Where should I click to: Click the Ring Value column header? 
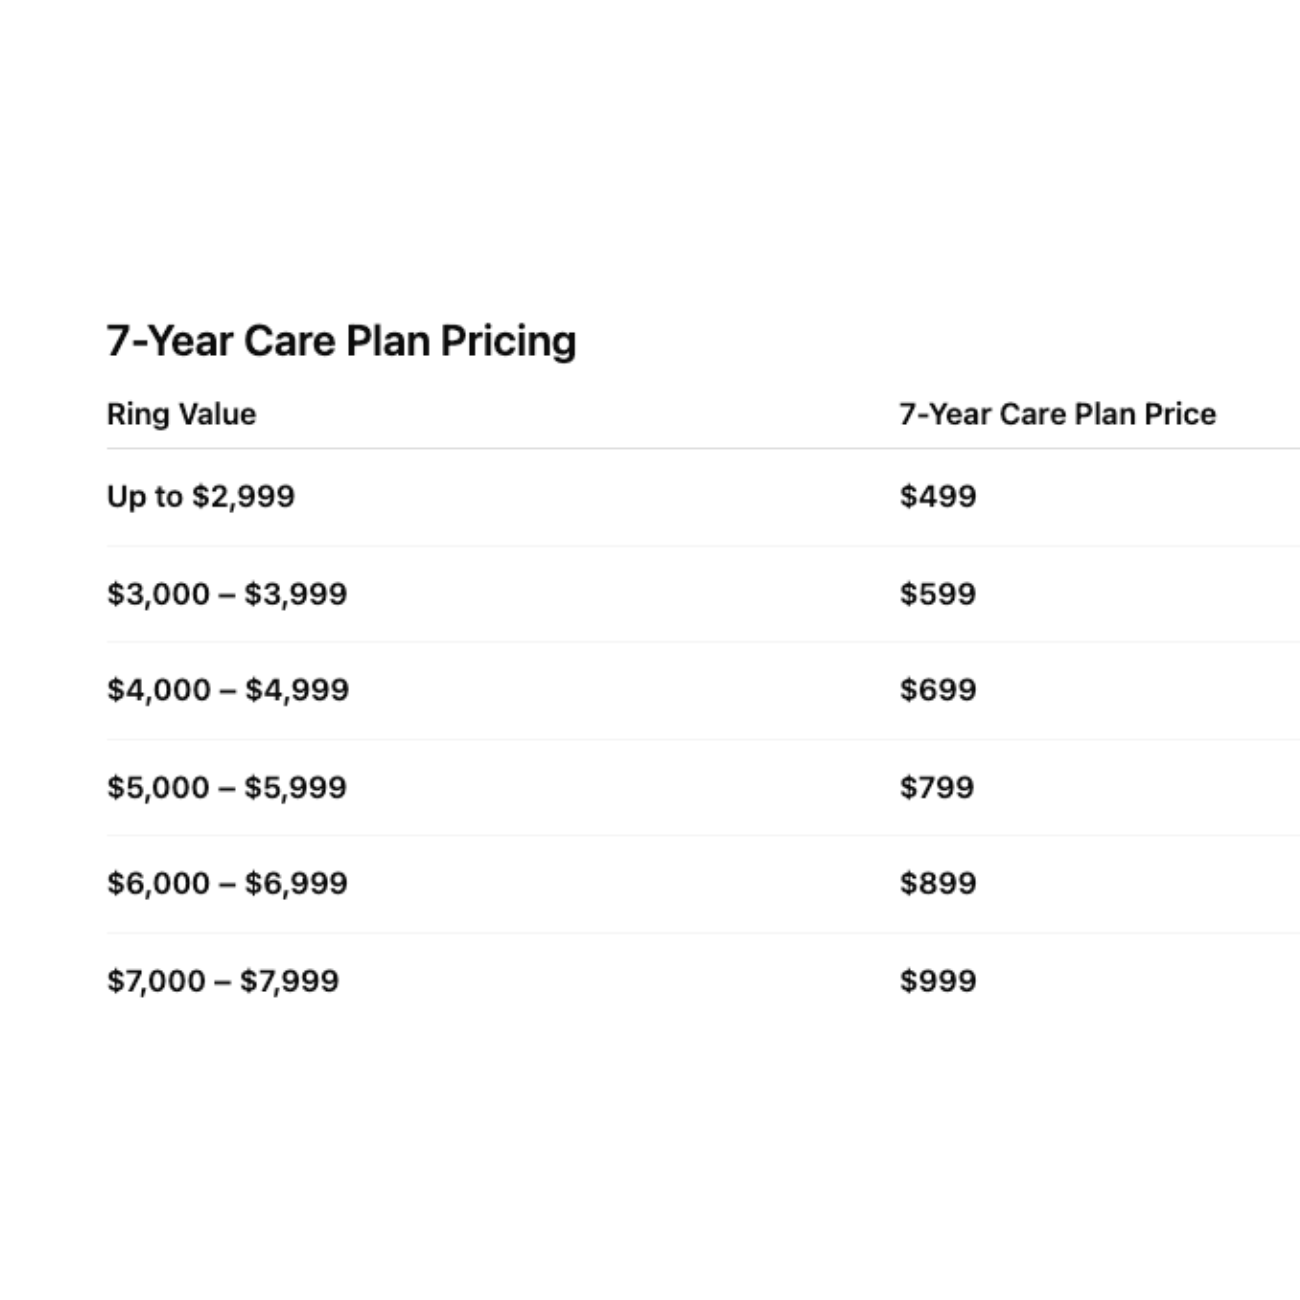pos(181,414)
